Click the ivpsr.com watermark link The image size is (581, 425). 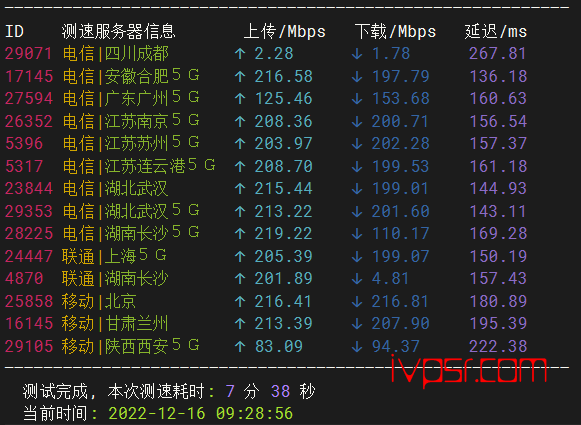469,371
